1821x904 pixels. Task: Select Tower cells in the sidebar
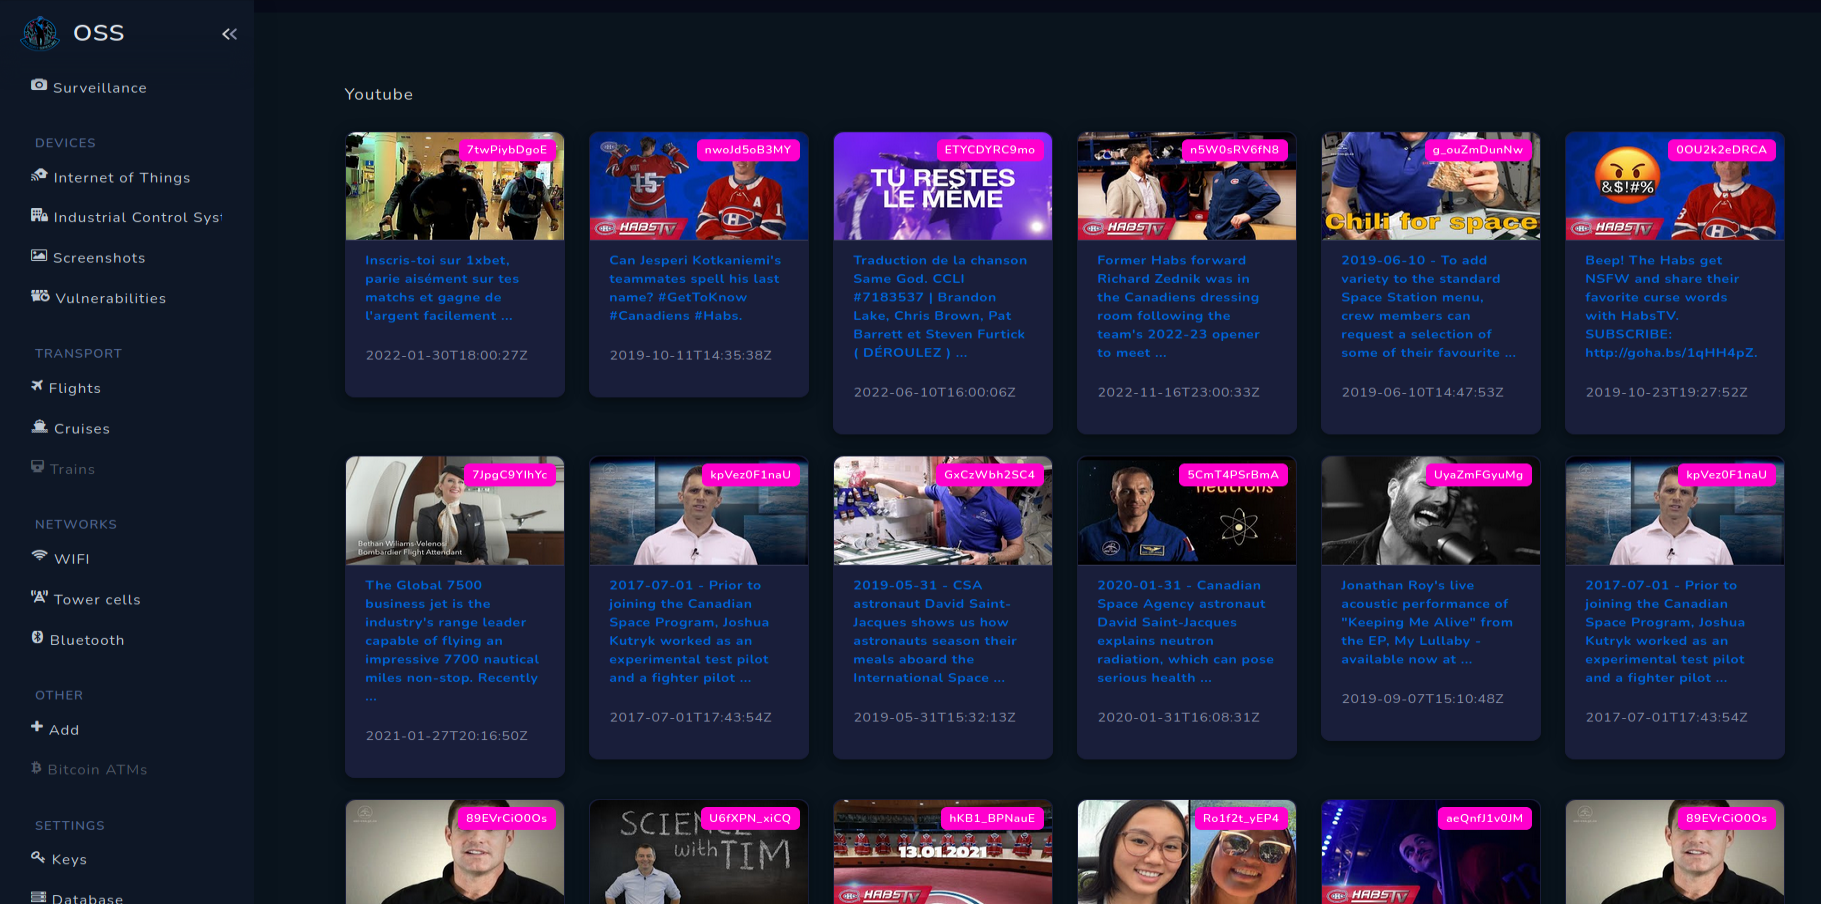[x=97, y=600]
